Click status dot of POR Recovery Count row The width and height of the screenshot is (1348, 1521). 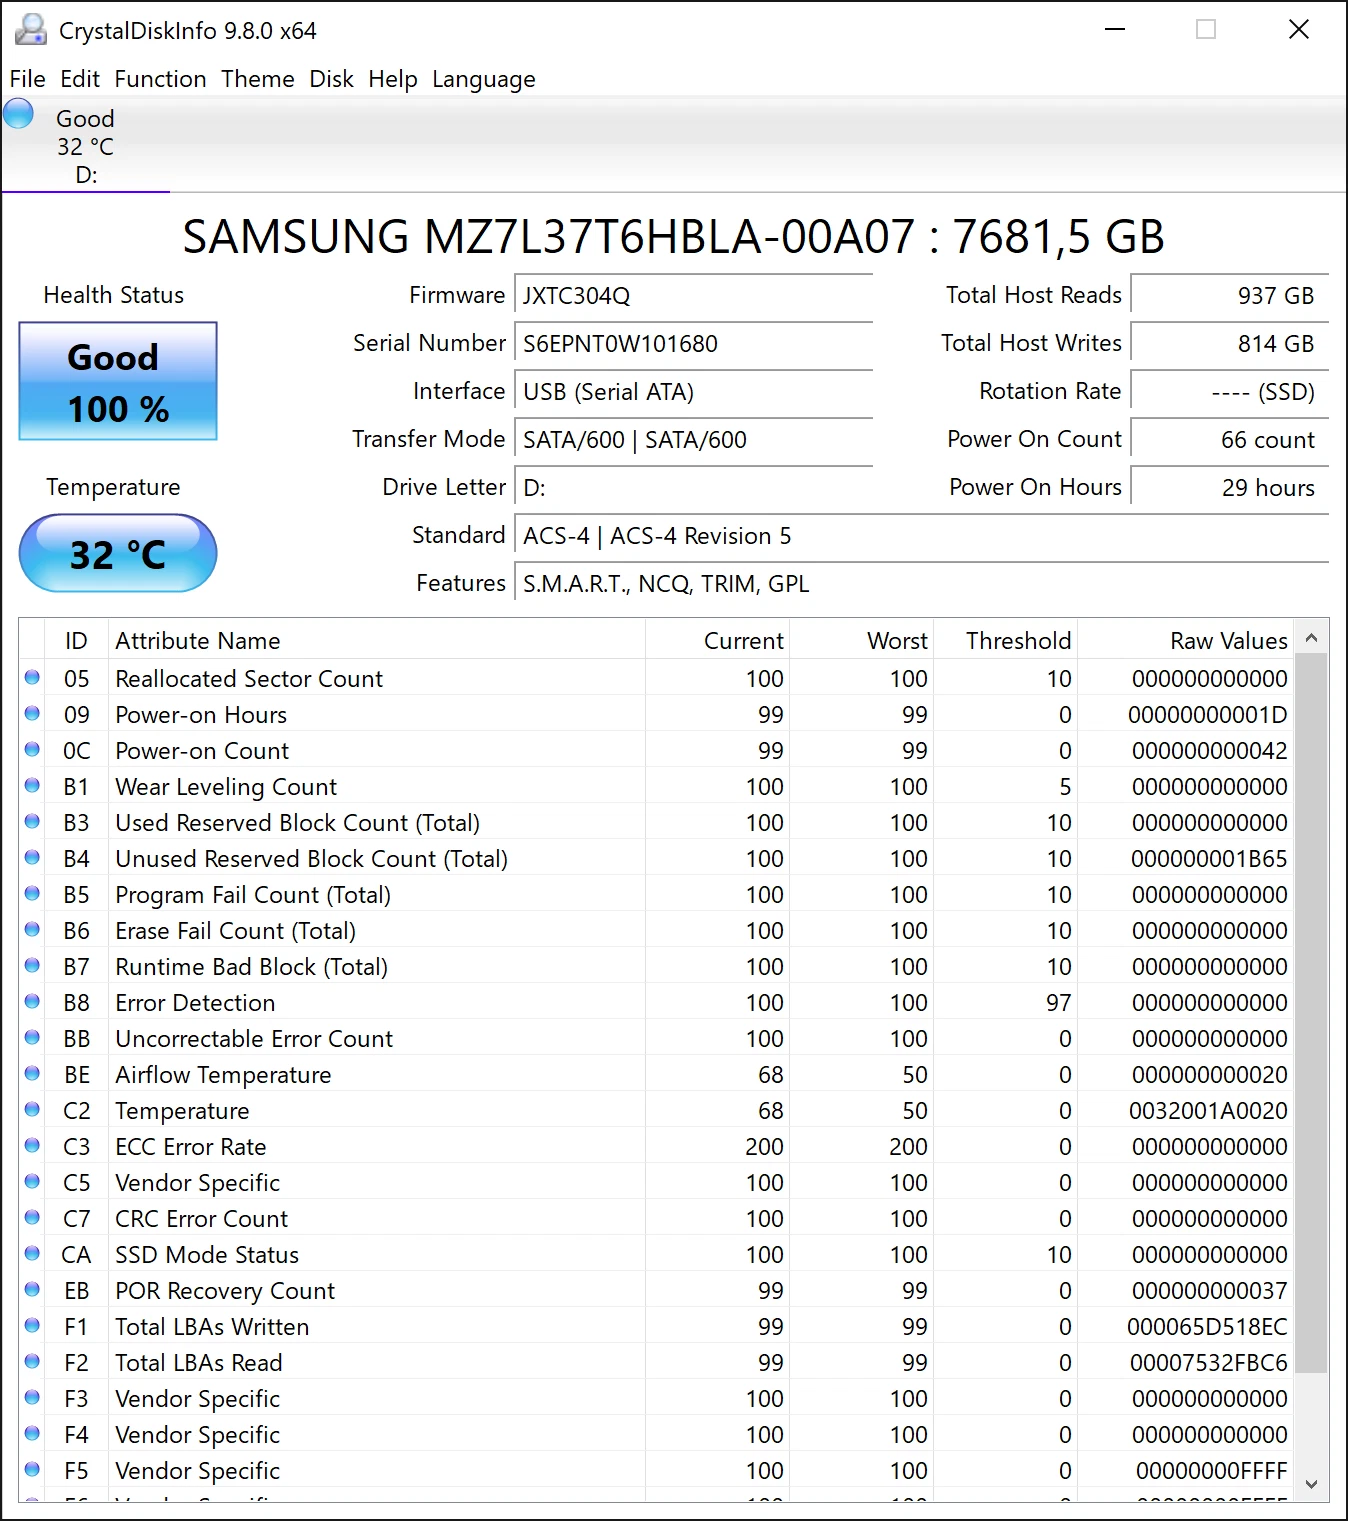click(32, 1289)
